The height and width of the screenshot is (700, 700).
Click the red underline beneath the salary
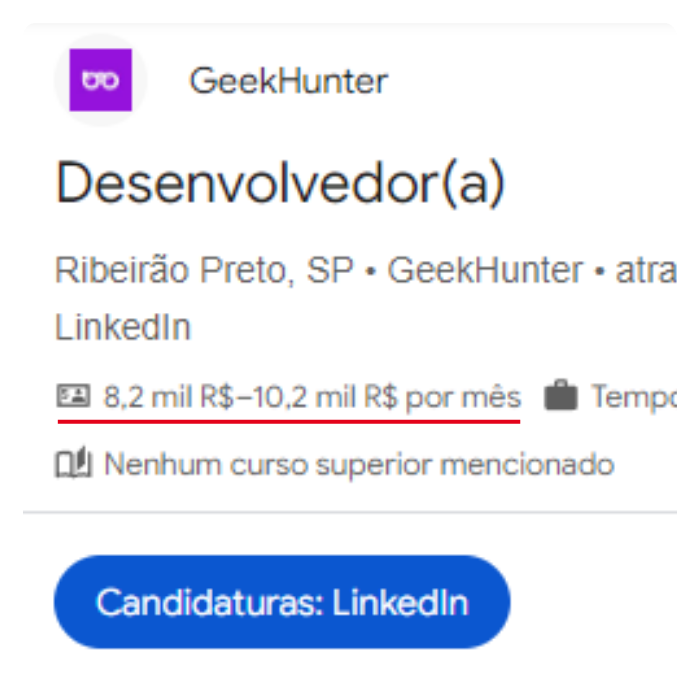click(289, 421)
